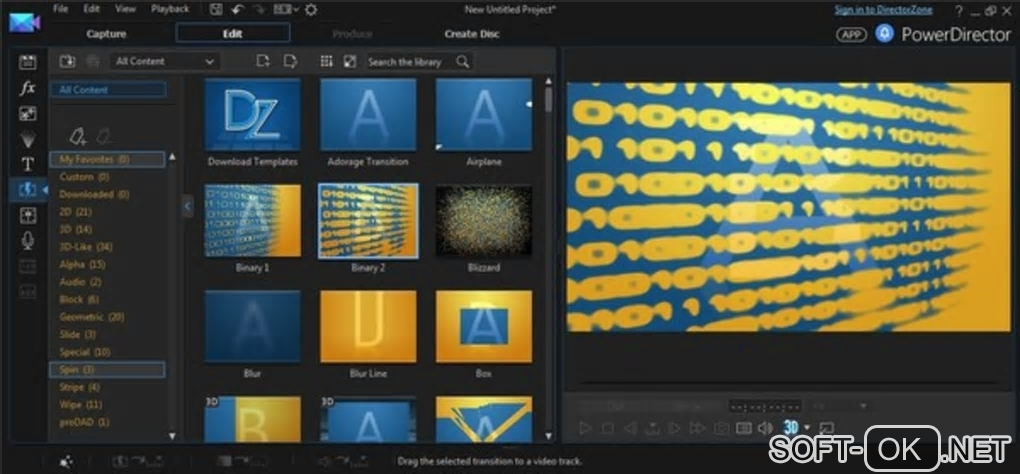
Task: Open the Title Room T icon
Action: [27, 165]
